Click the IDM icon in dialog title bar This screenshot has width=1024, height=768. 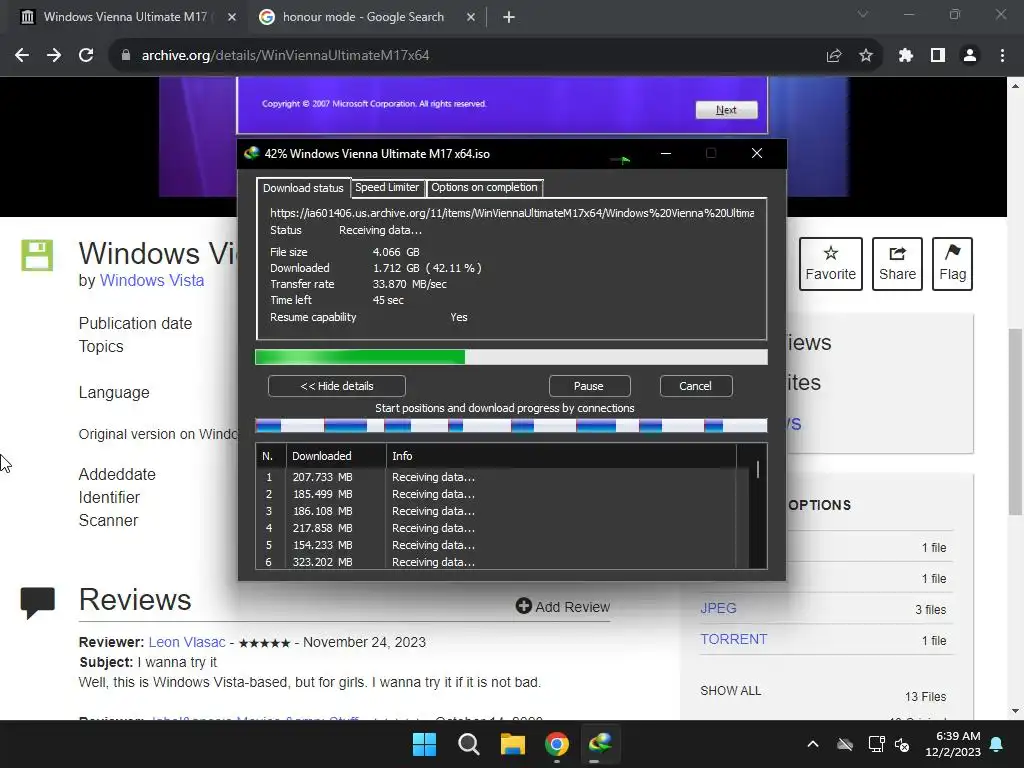pyautogui.click(x=251, y=153)
